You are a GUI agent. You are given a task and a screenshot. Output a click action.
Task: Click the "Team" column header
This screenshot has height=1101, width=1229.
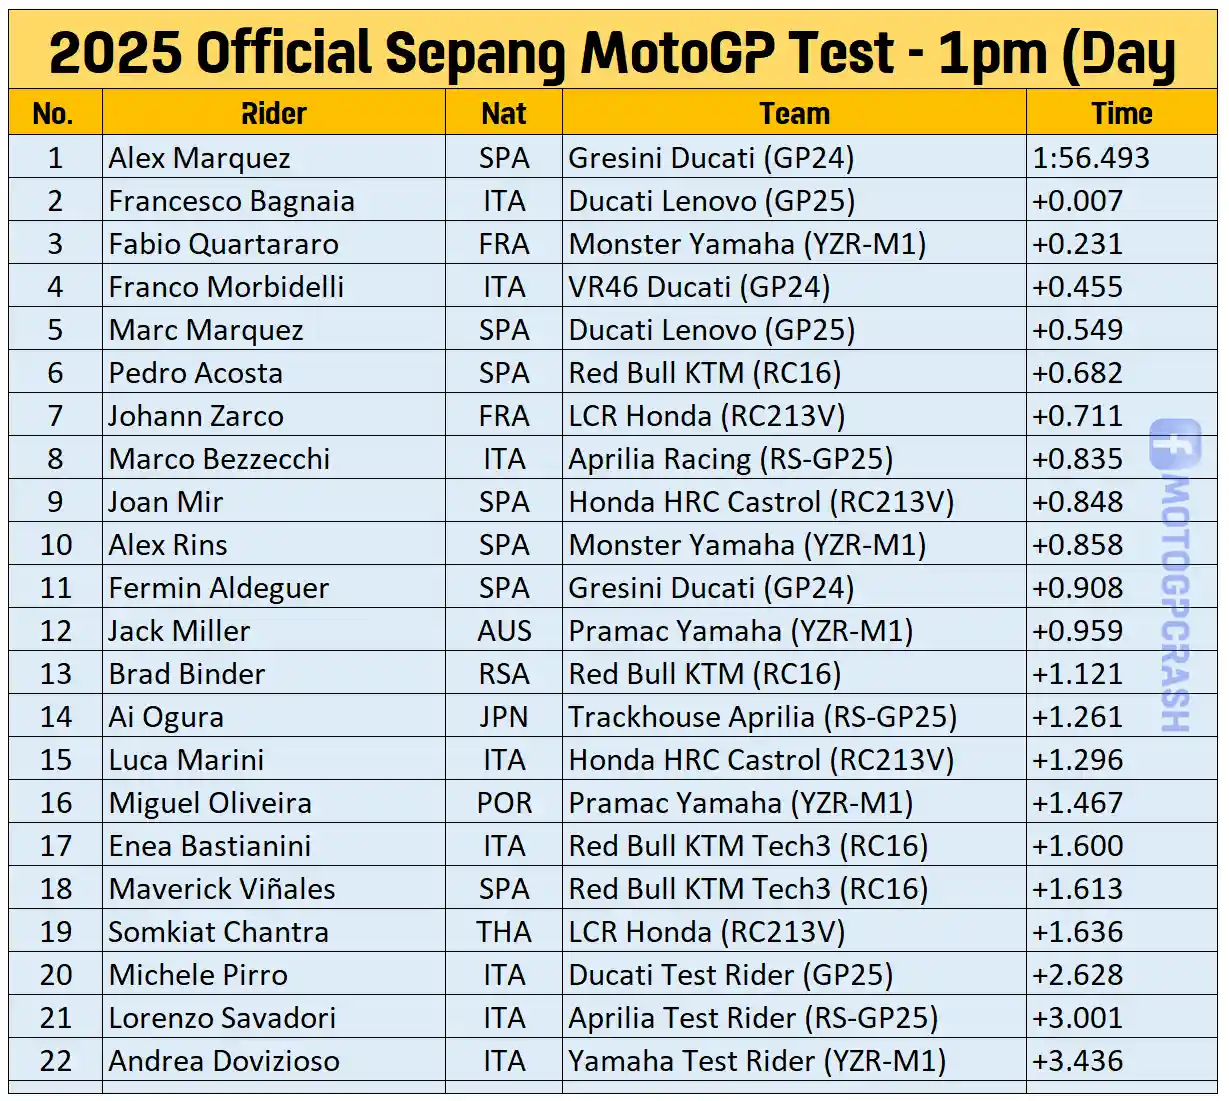click(794, 114)
